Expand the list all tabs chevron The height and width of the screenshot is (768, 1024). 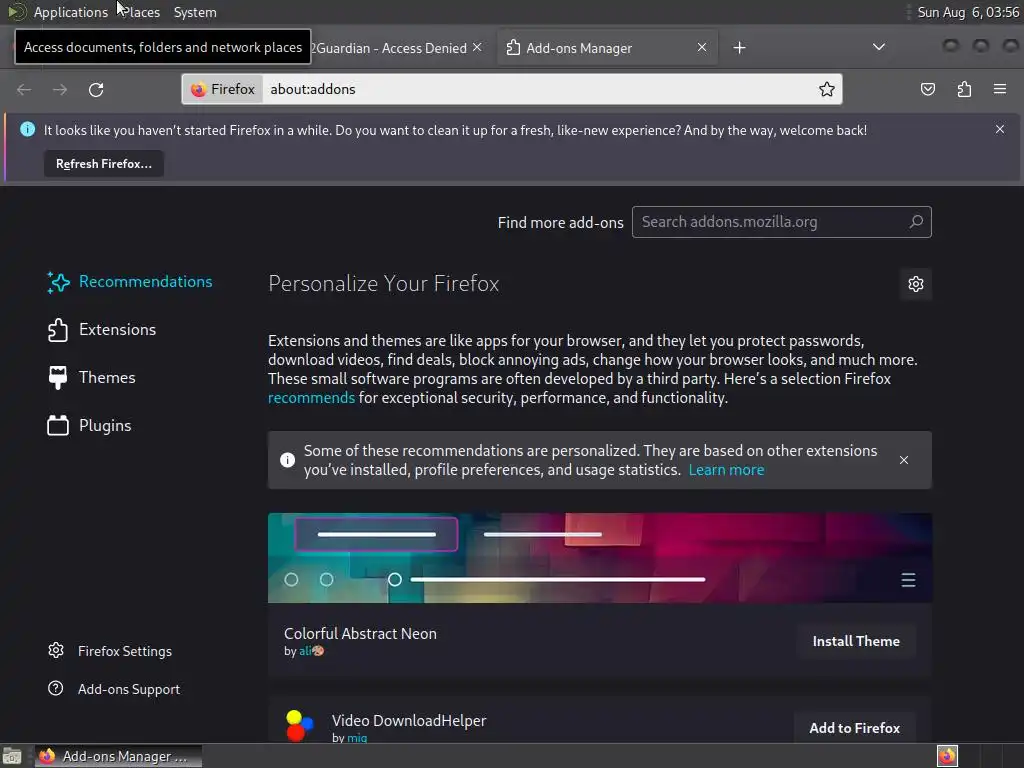coord(879,47)
